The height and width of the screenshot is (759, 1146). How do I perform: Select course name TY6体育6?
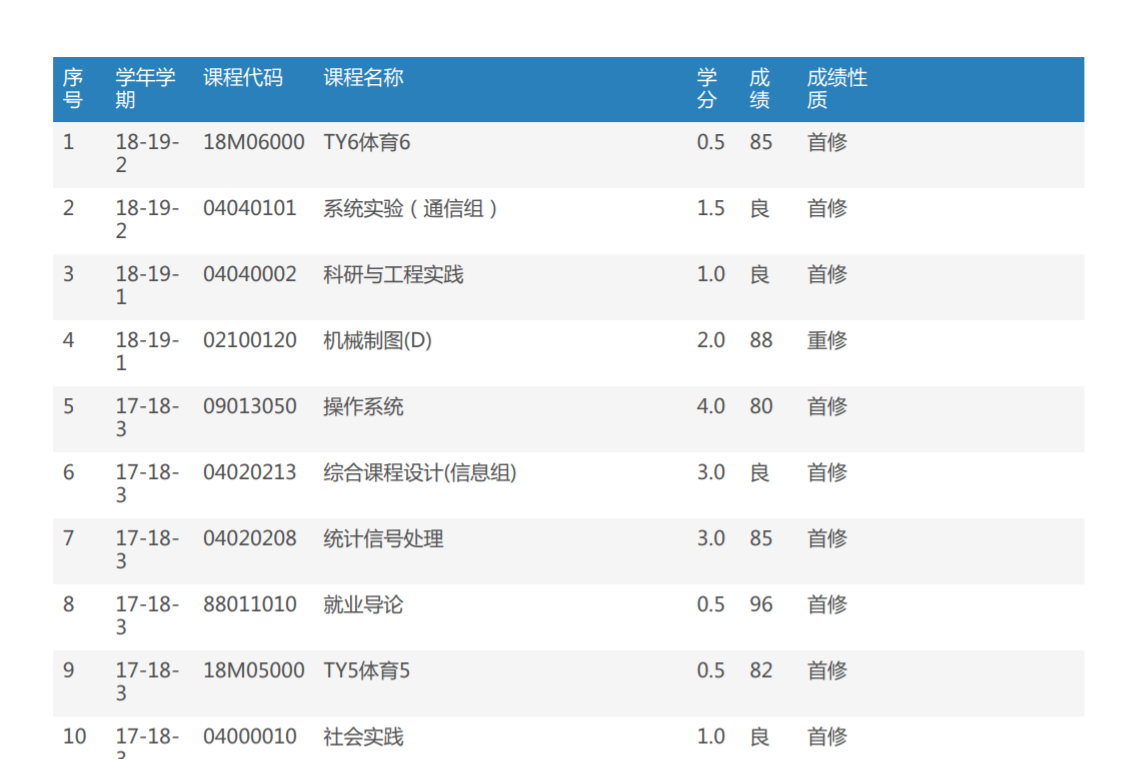[367, 142]
